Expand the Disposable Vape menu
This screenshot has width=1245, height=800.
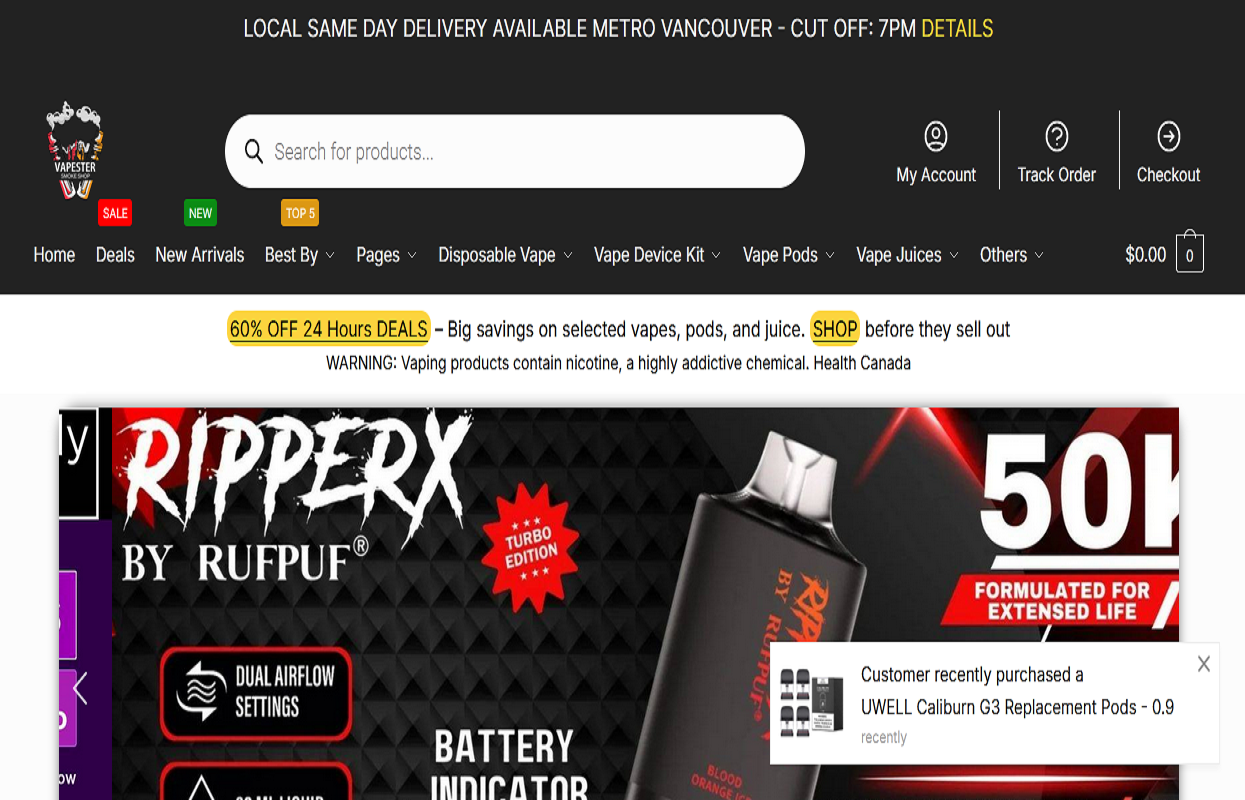pyautogui.click(x=506, y=255)
